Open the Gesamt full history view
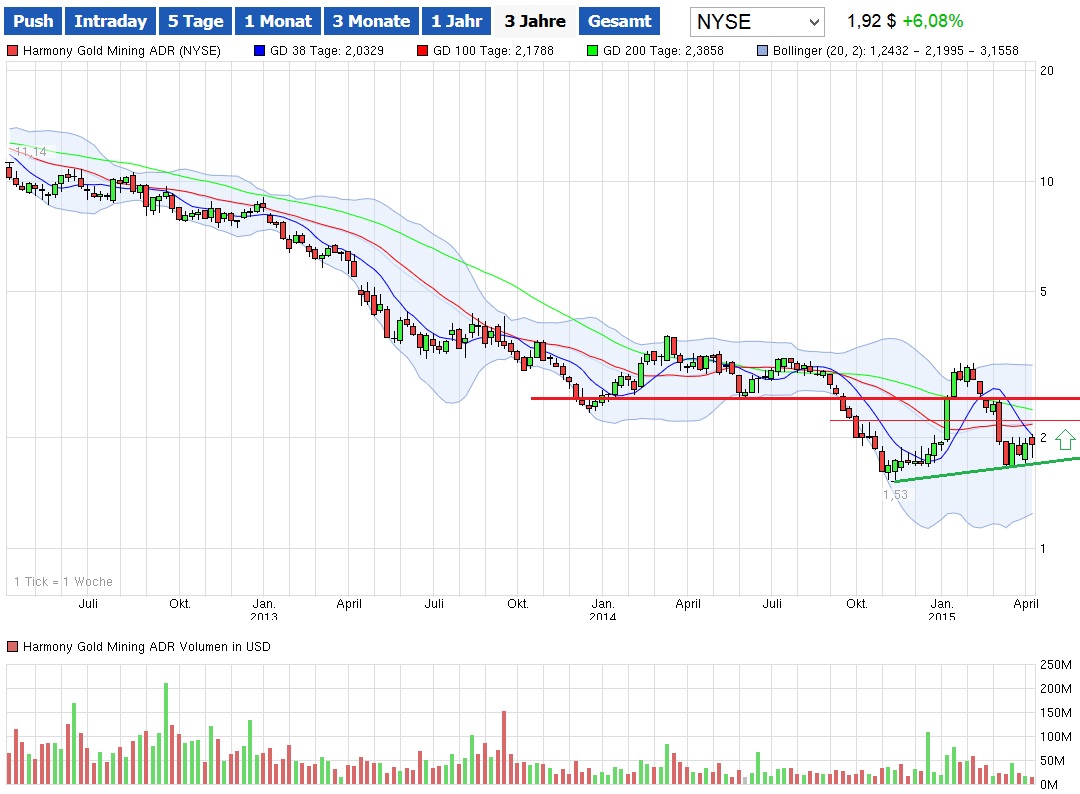The width and height of the screenshot is (1080, 794). (620, 21)
